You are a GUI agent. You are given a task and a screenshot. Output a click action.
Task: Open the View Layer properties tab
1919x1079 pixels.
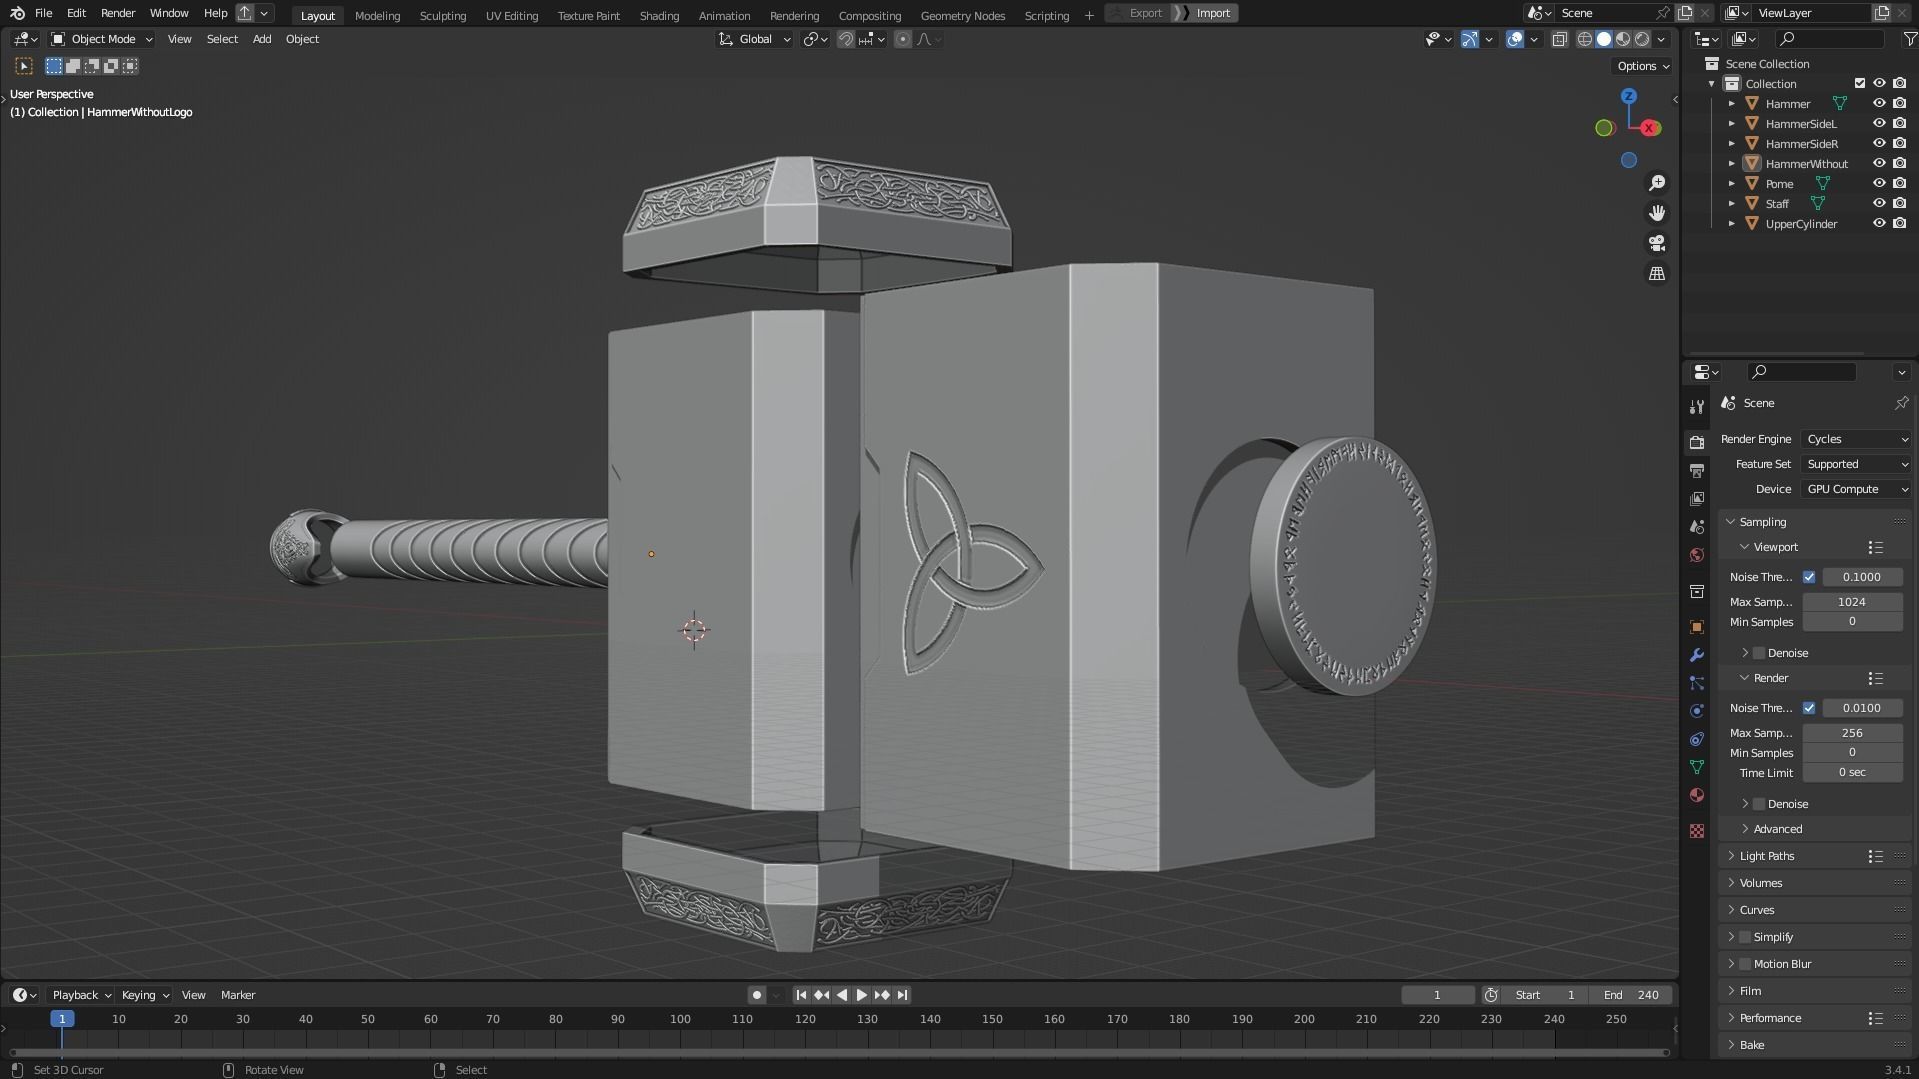[x=1697, y=498]
